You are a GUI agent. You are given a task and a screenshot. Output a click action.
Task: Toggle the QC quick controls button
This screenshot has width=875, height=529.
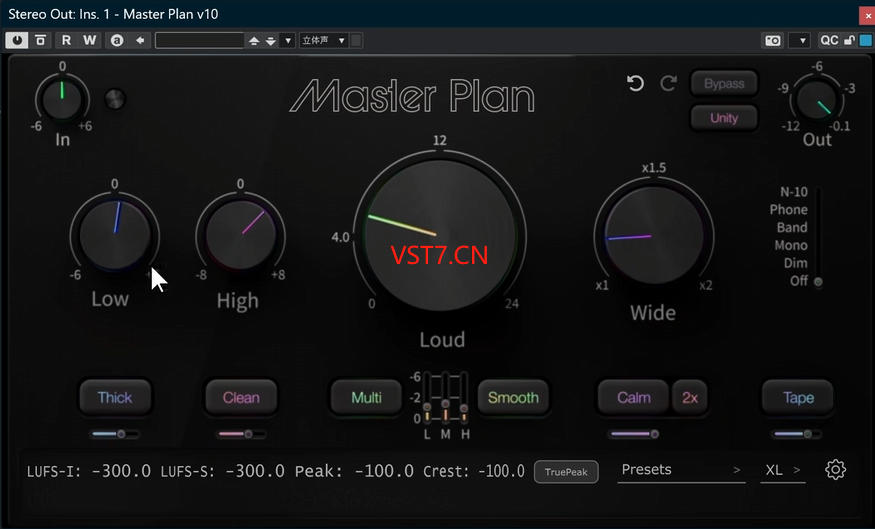point(829,40)
